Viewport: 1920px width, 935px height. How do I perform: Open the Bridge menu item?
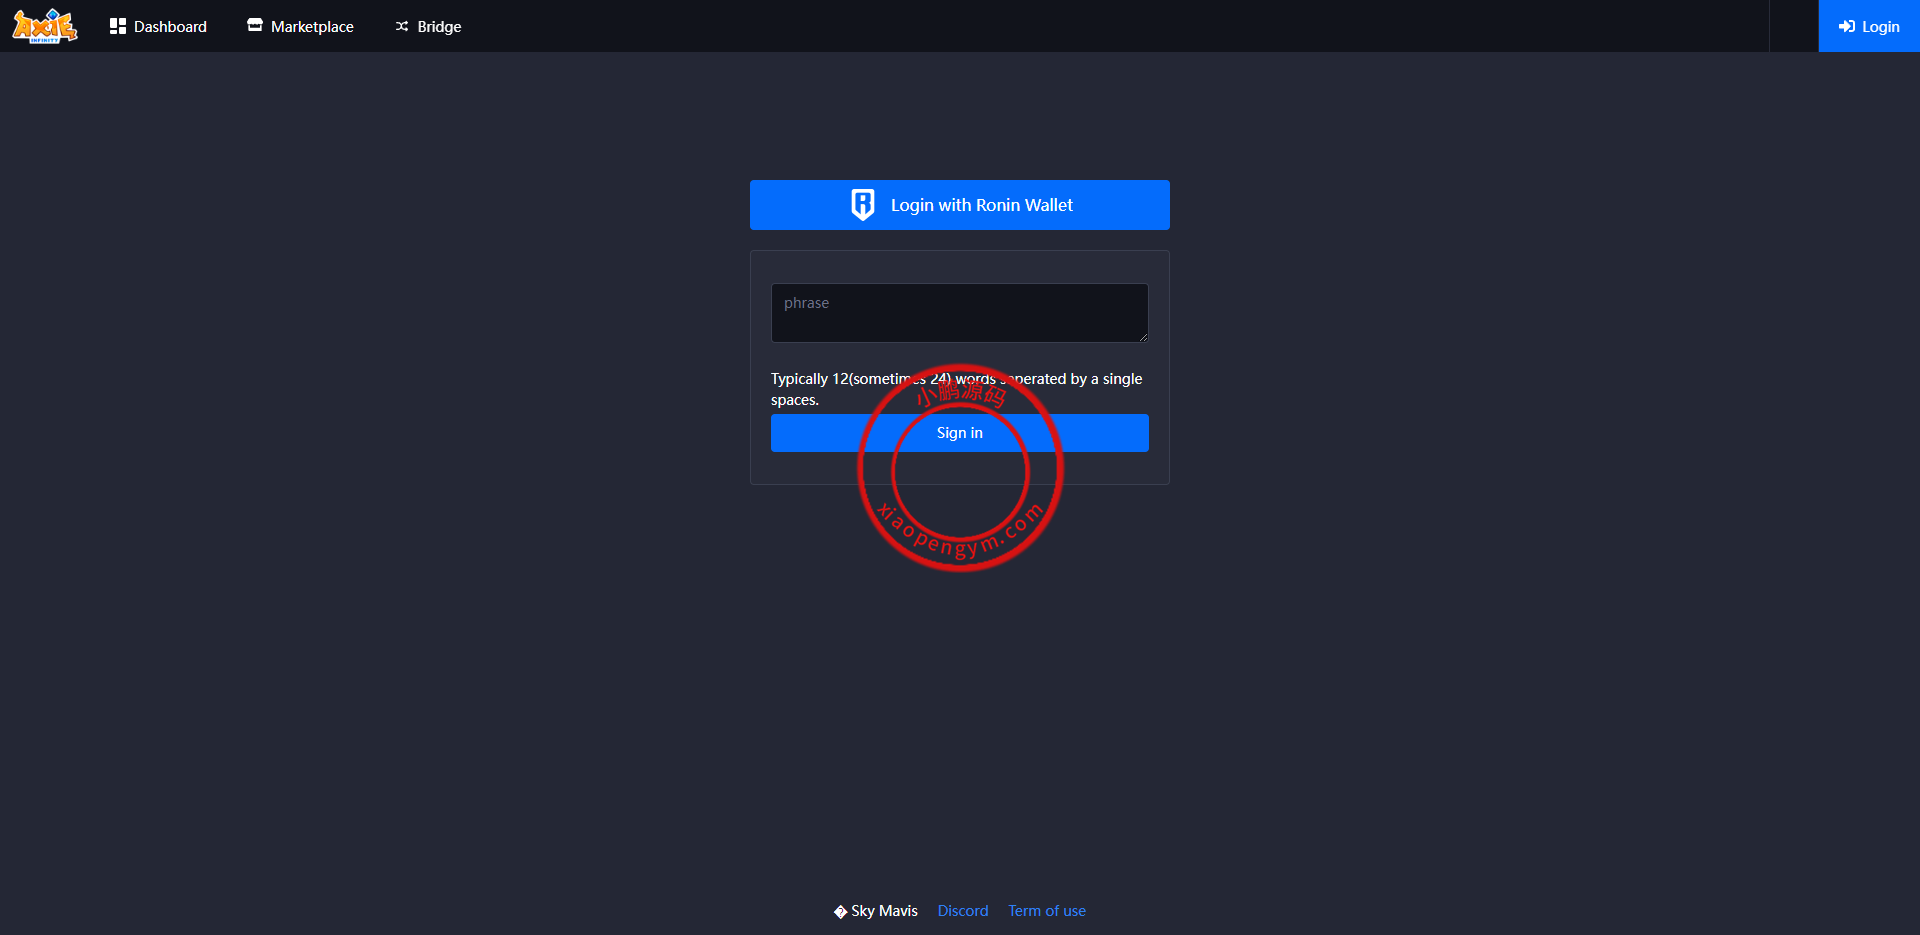coord(439,27)
